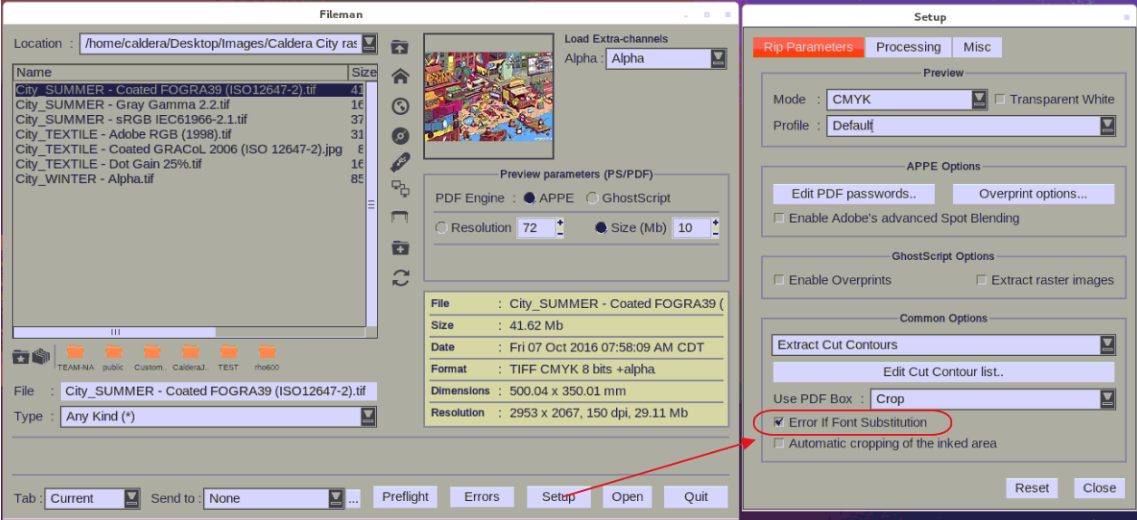The height and width of the screenshot is (520, 1137).
Task: Create new folder with plus folder icon
Action: (400, 248)
